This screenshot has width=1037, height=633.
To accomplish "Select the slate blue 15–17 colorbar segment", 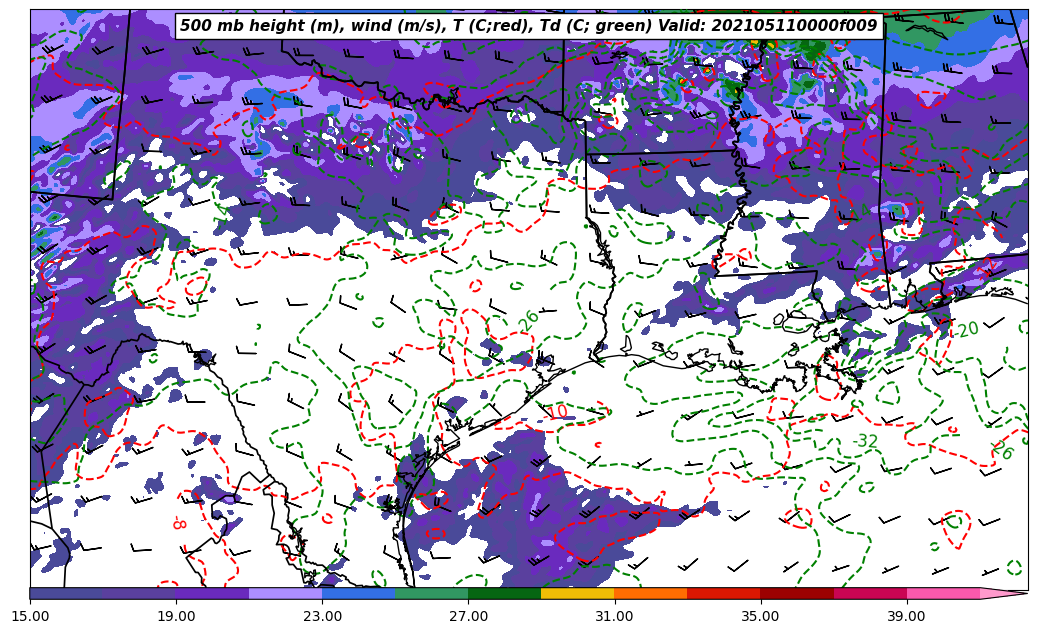I will click(66, 593).
